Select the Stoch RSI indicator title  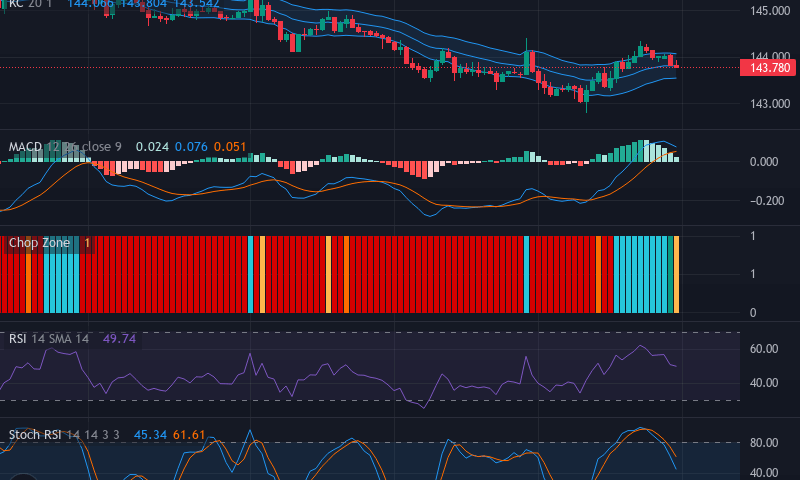[35, 435]
